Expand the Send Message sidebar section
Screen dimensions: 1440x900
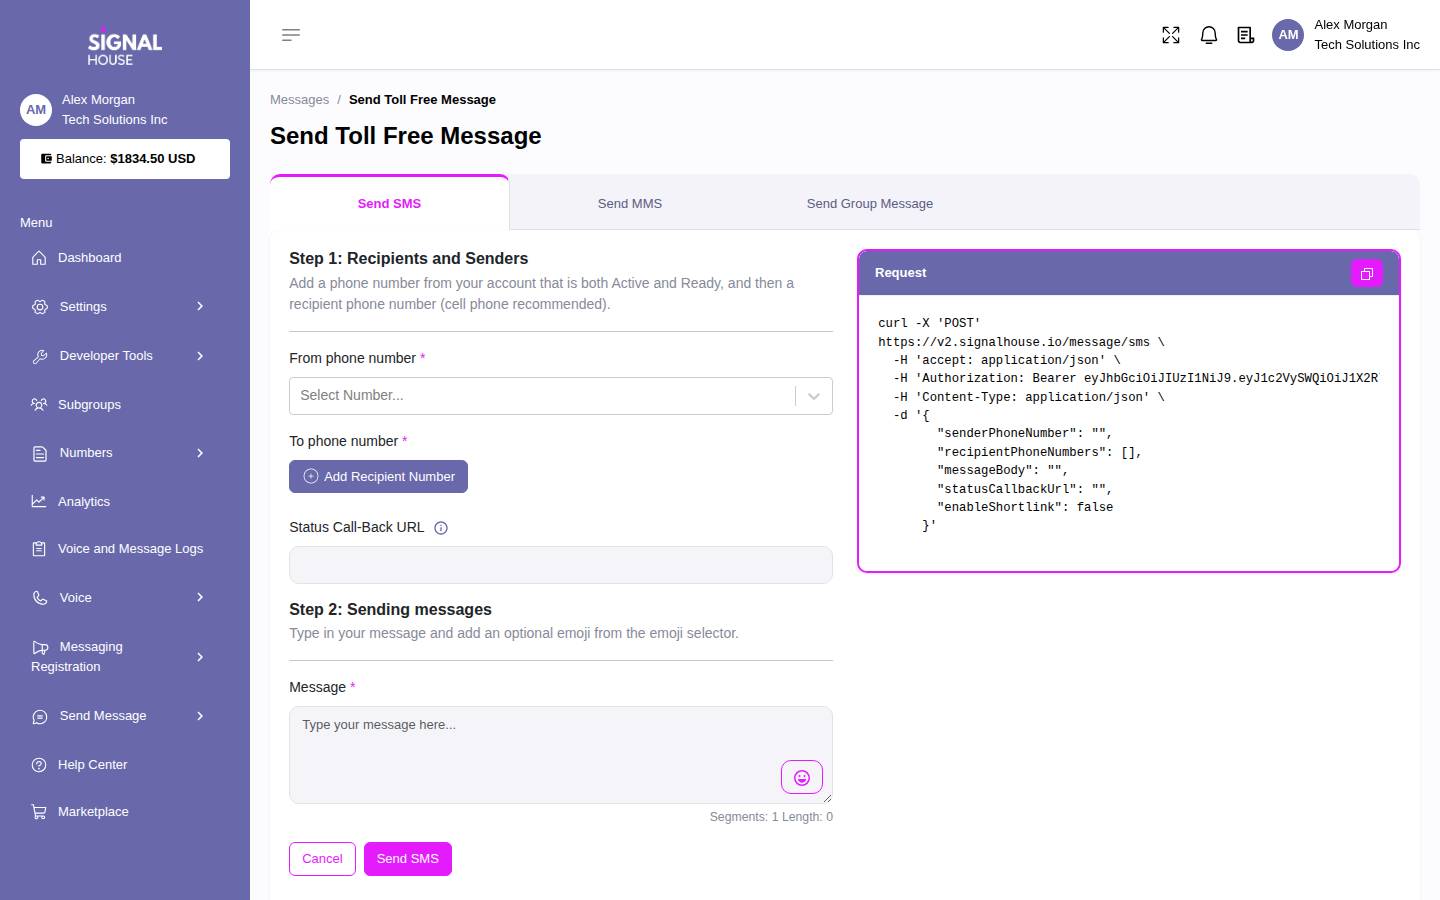[x=118, y=715]
